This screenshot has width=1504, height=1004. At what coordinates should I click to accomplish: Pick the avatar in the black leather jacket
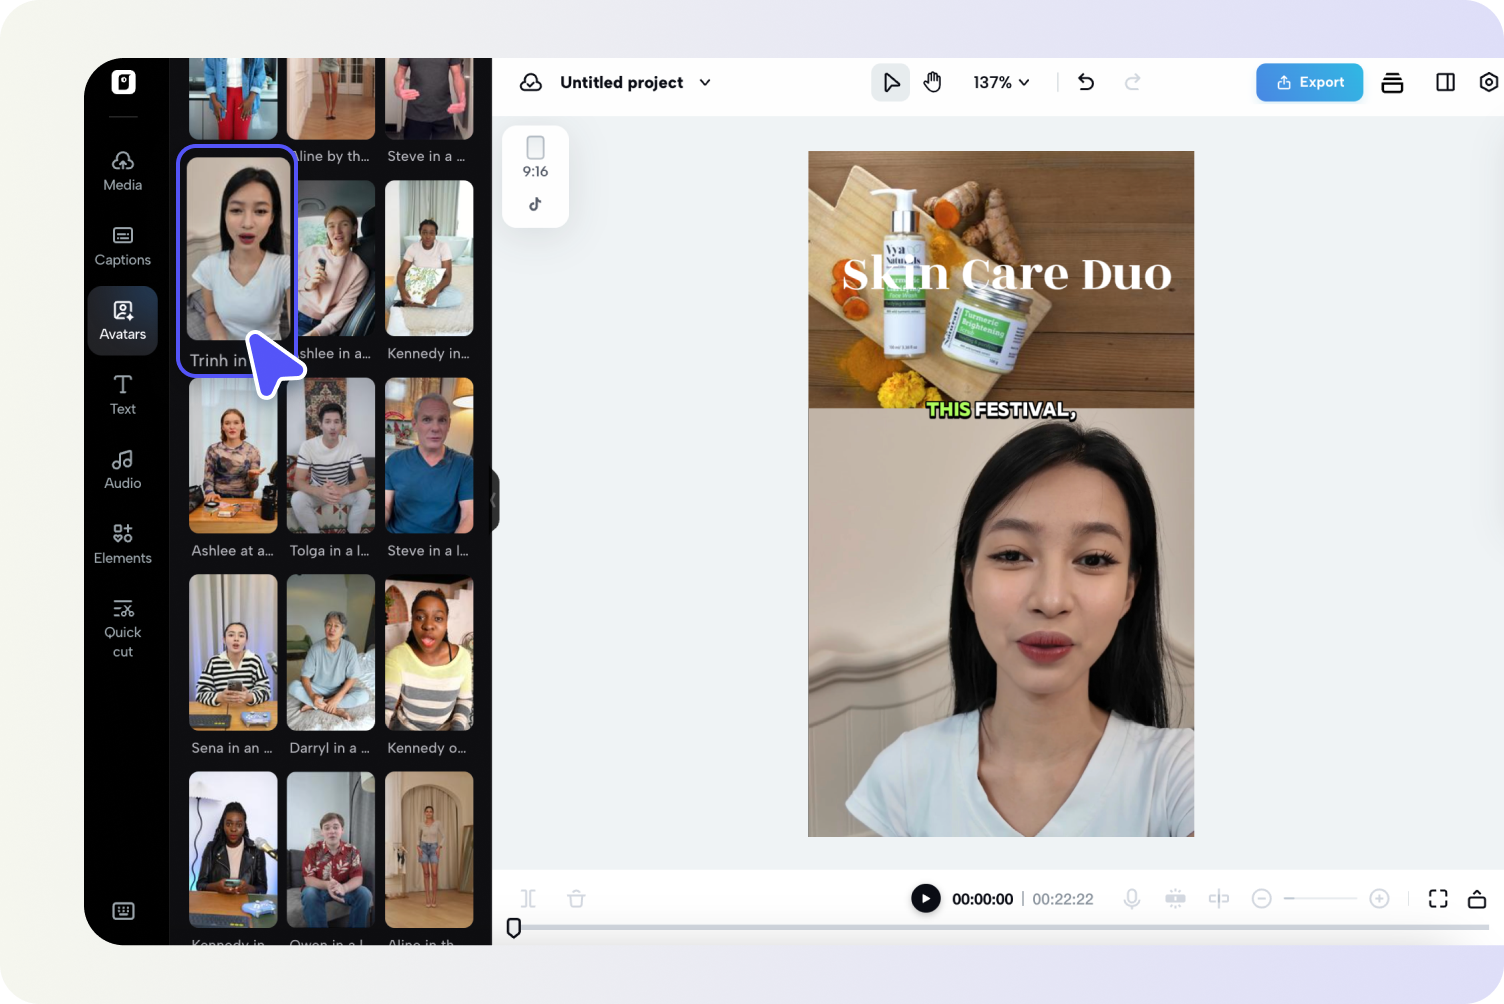coord(233,849)
